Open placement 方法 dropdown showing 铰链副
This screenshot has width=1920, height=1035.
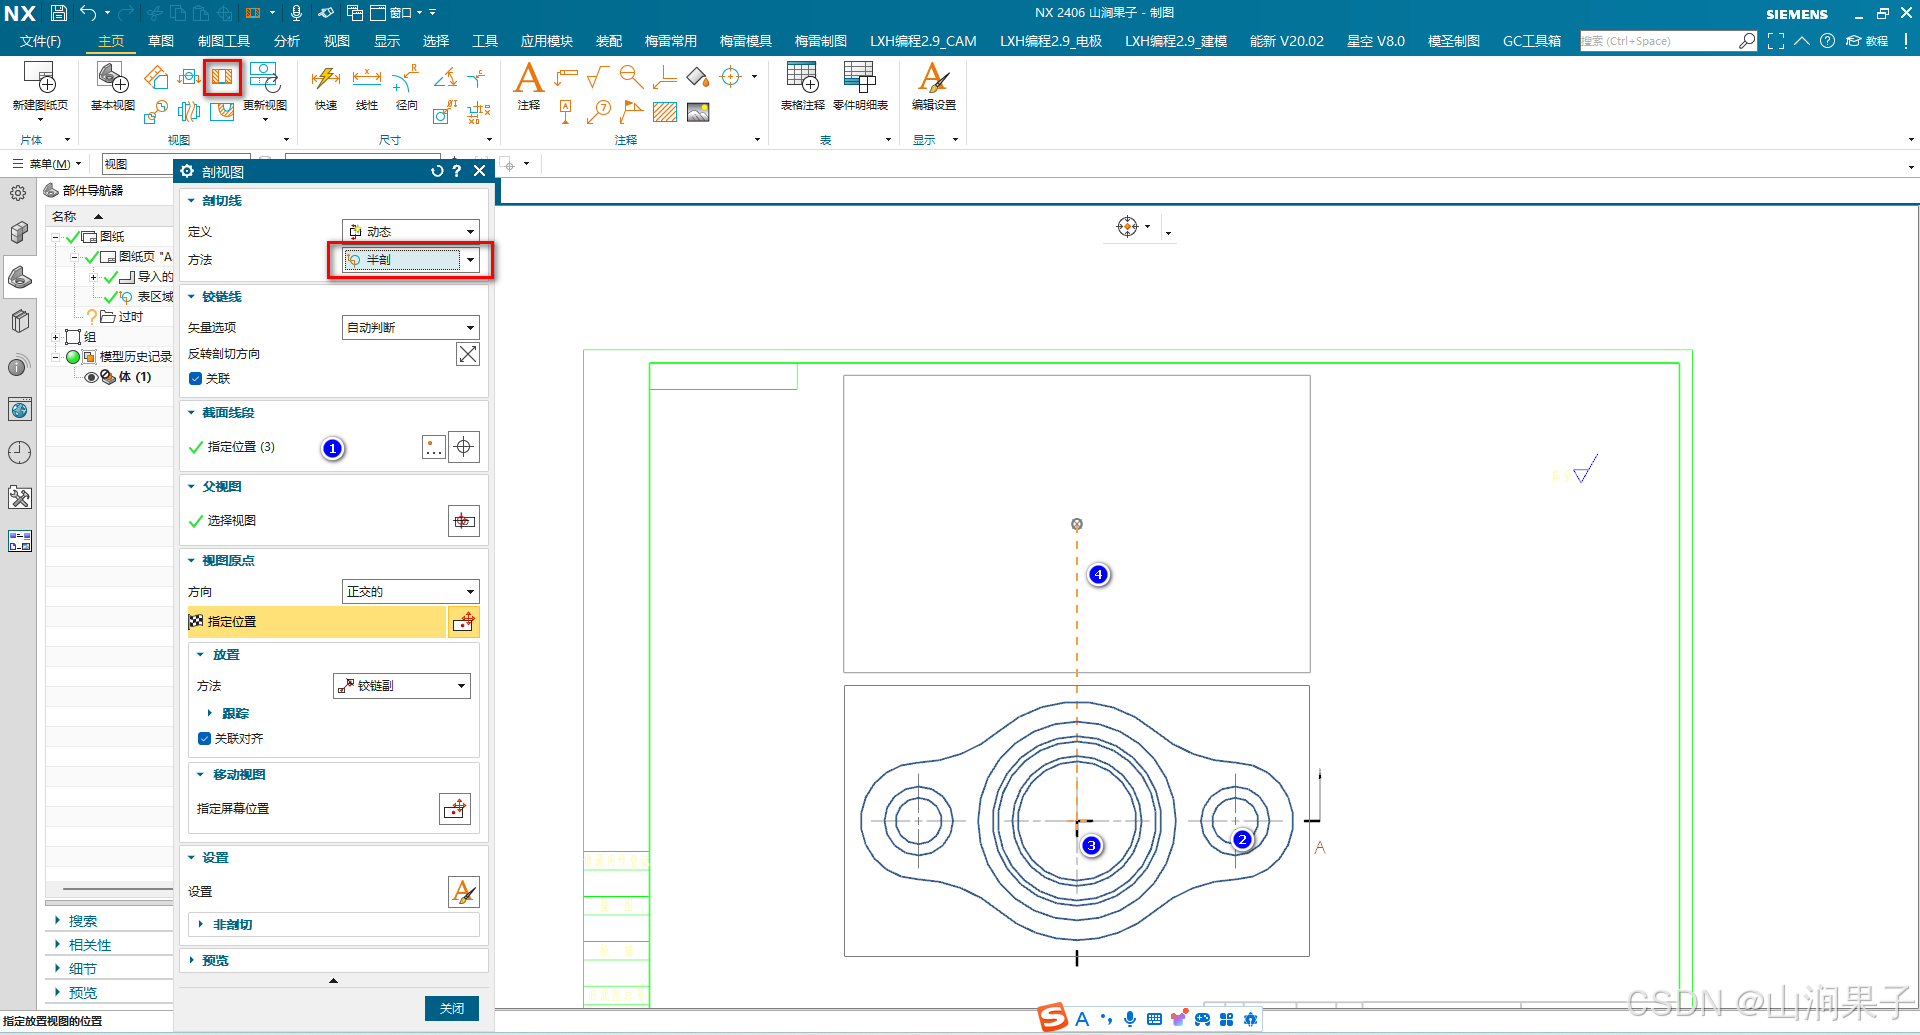[402, 686]
